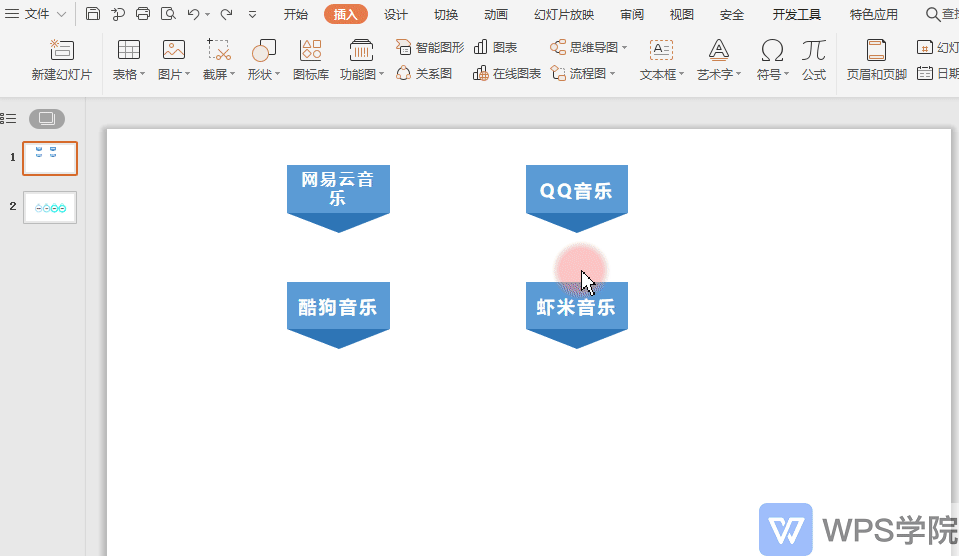Open the 开发工具 developer tools tab

pos(797,14)
